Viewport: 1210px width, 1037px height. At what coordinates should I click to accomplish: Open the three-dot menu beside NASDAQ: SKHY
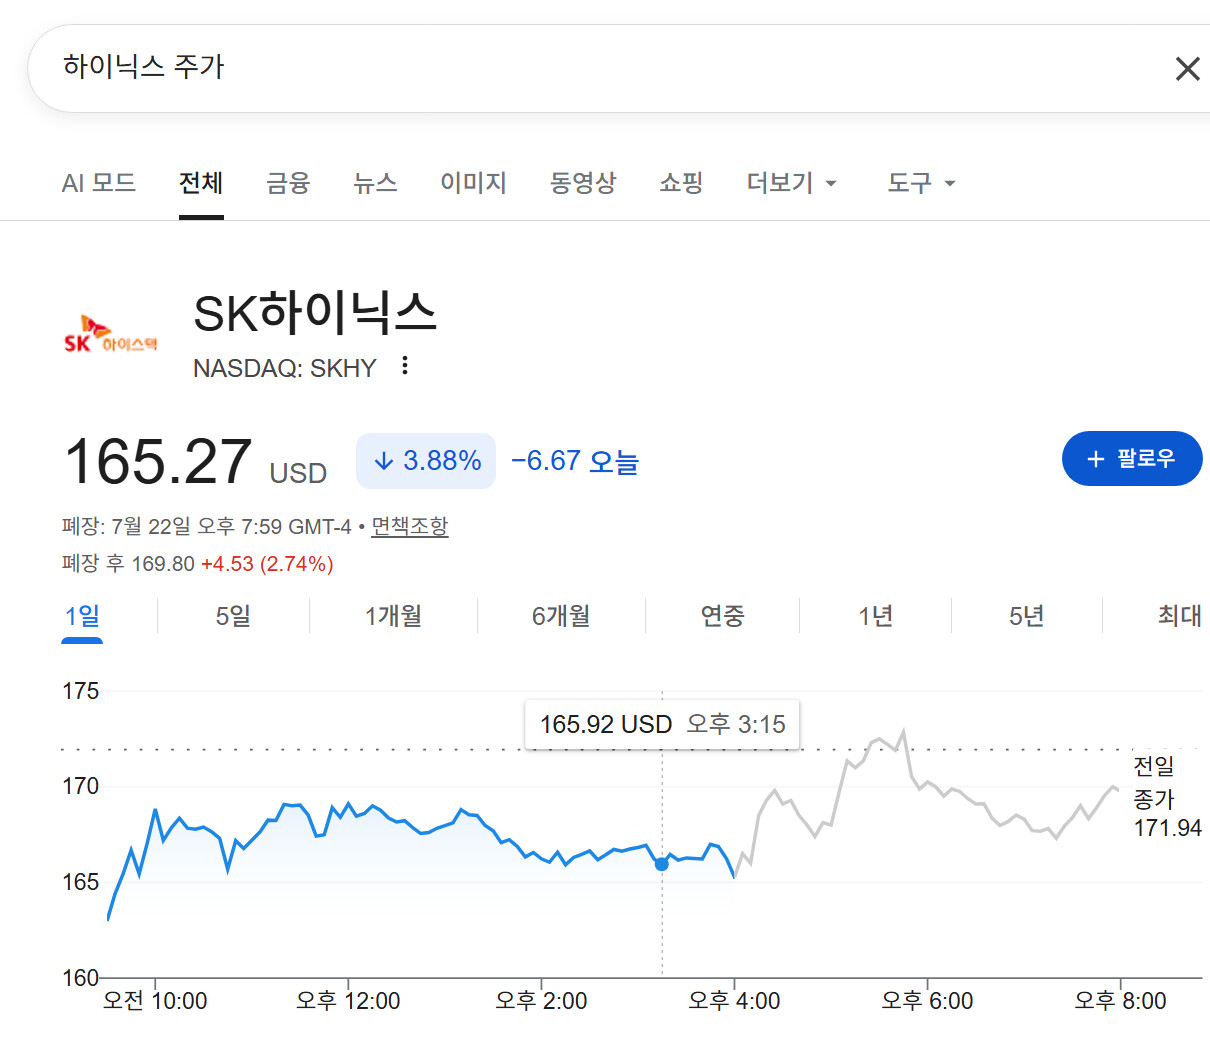coord(405,366)
